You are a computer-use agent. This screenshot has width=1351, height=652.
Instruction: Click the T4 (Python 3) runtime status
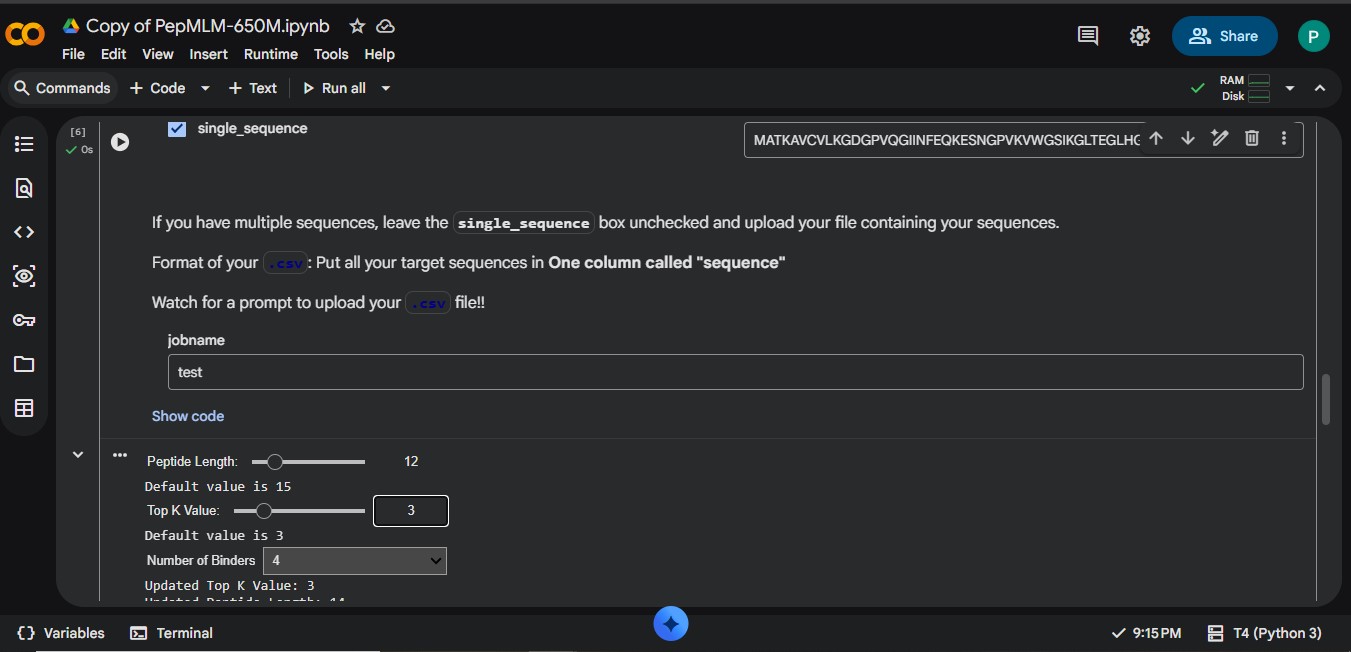[1265, 633]
